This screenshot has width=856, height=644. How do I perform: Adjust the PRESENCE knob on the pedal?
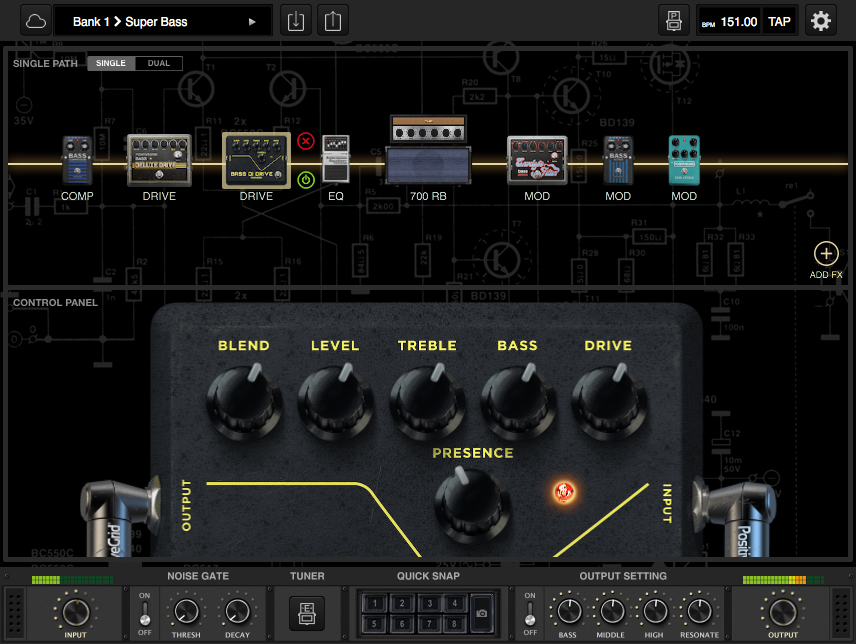(470, 505)
